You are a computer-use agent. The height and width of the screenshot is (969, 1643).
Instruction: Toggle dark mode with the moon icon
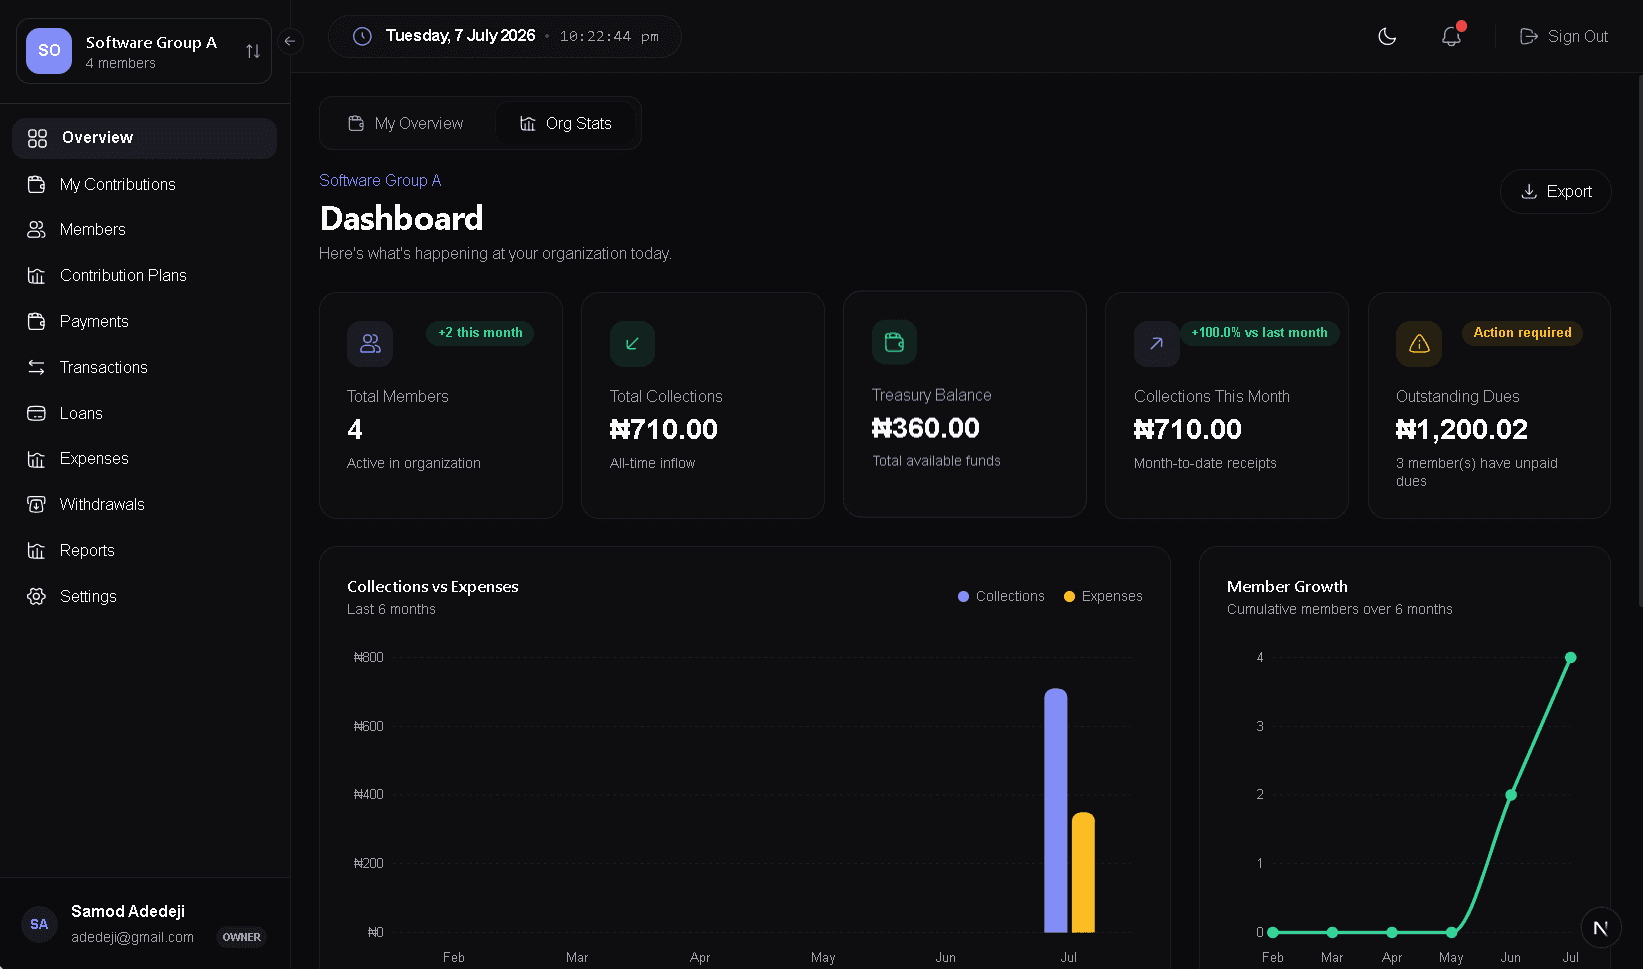[x=1387, y=36]
